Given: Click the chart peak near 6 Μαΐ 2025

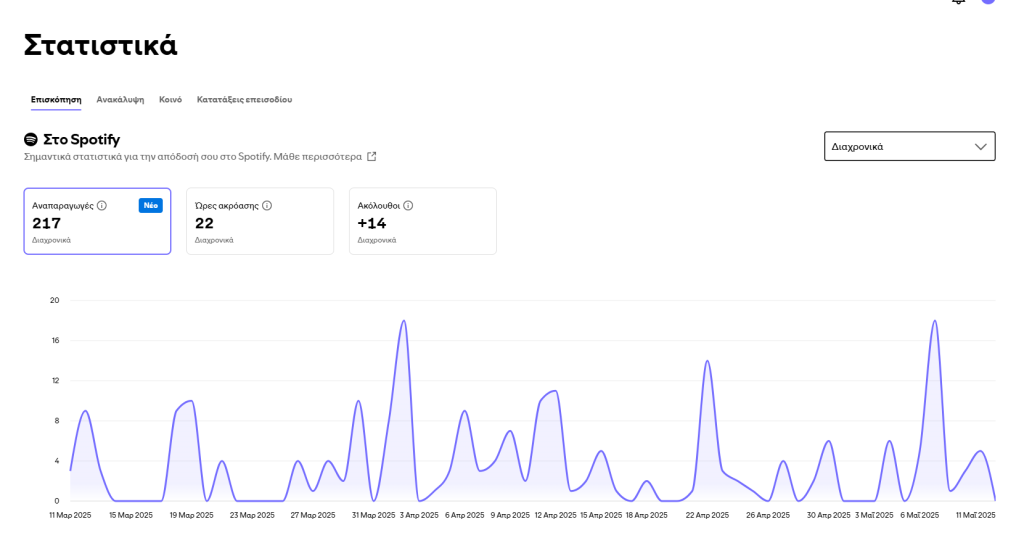Looking at the screenshot, I should click(934, 321).
